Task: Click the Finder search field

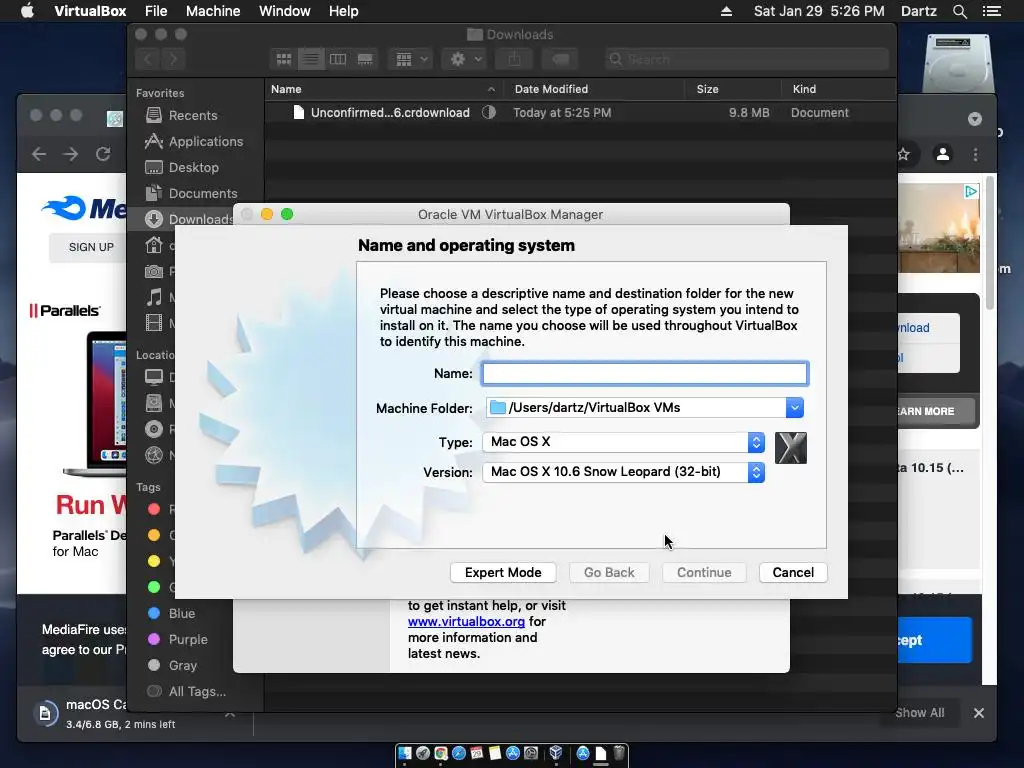Action: pos(746,59)
